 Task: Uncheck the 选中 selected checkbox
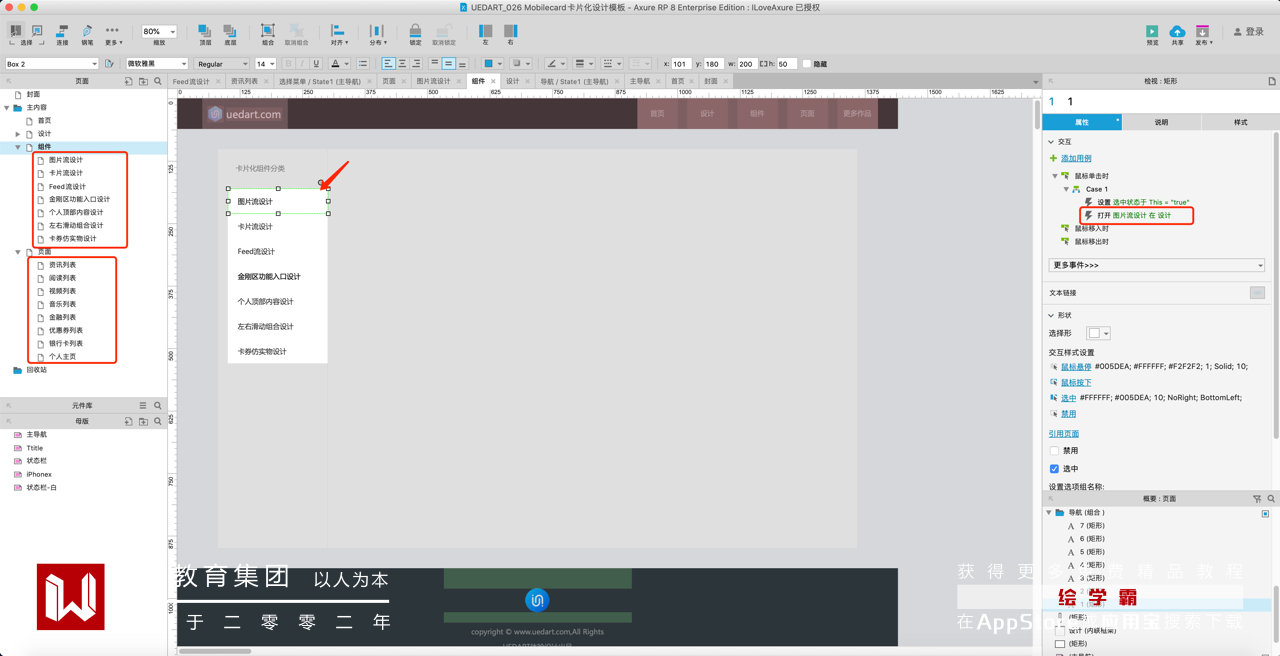[1054, 468]
